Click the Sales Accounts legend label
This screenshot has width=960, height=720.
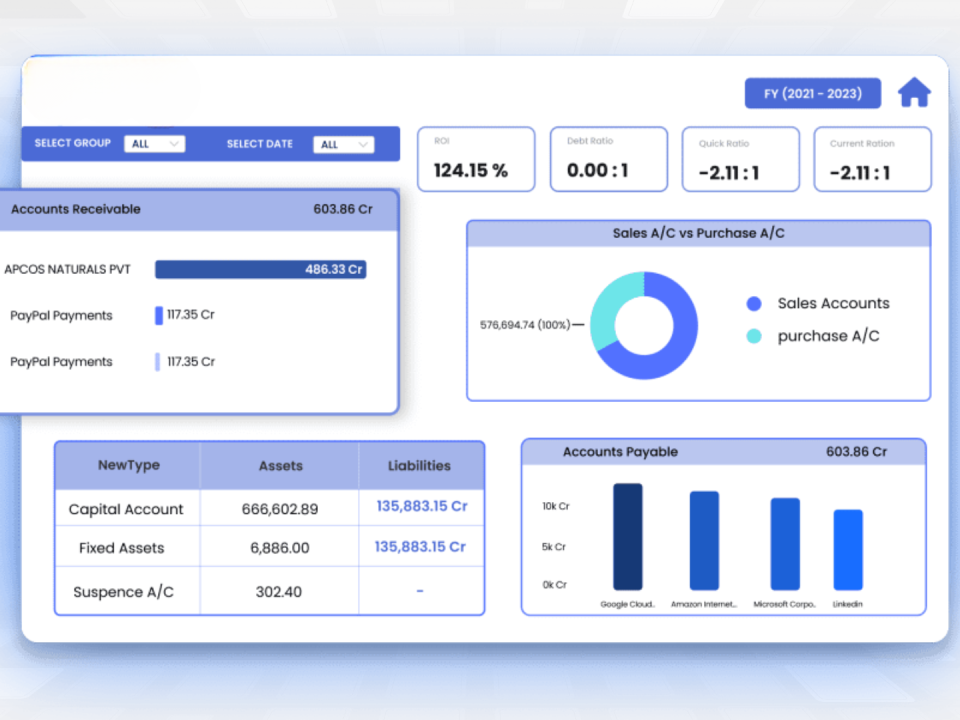833,303
